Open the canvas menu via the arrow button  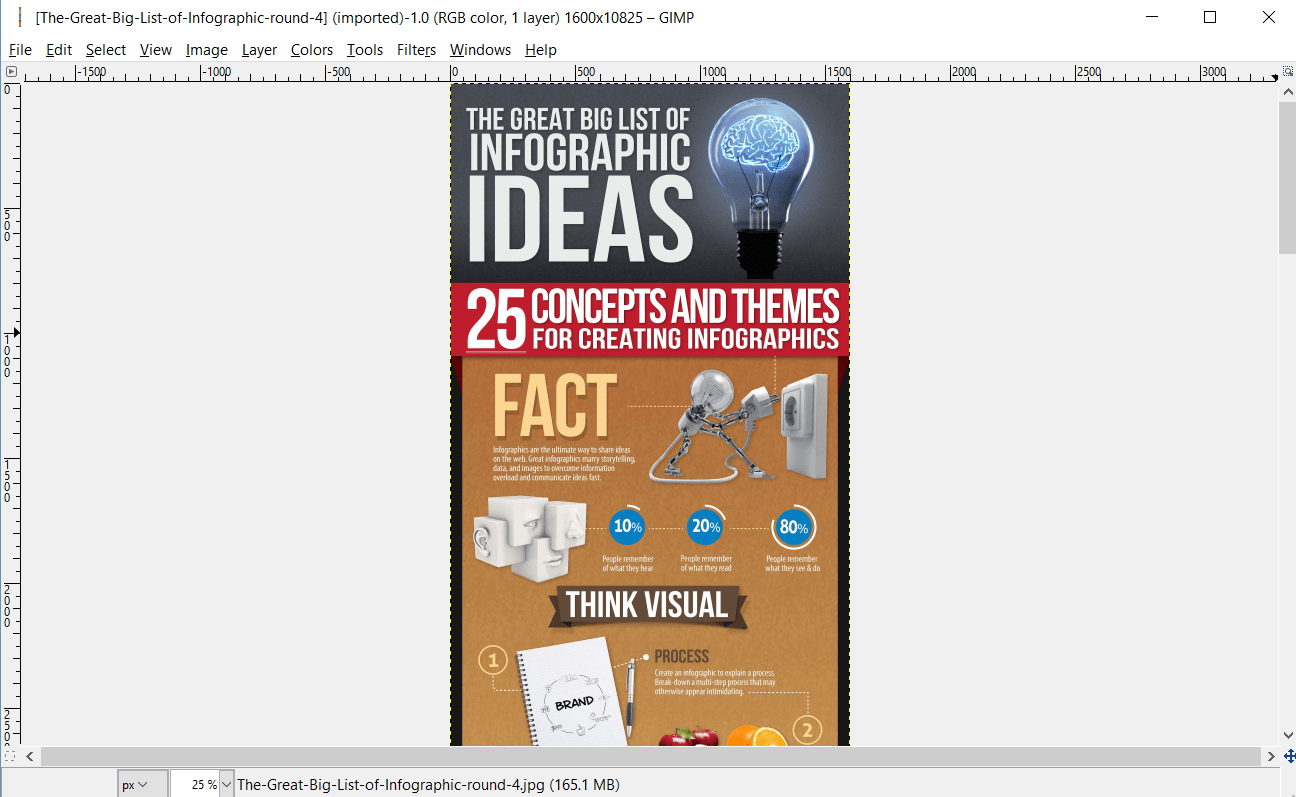[x=11, y=71]
